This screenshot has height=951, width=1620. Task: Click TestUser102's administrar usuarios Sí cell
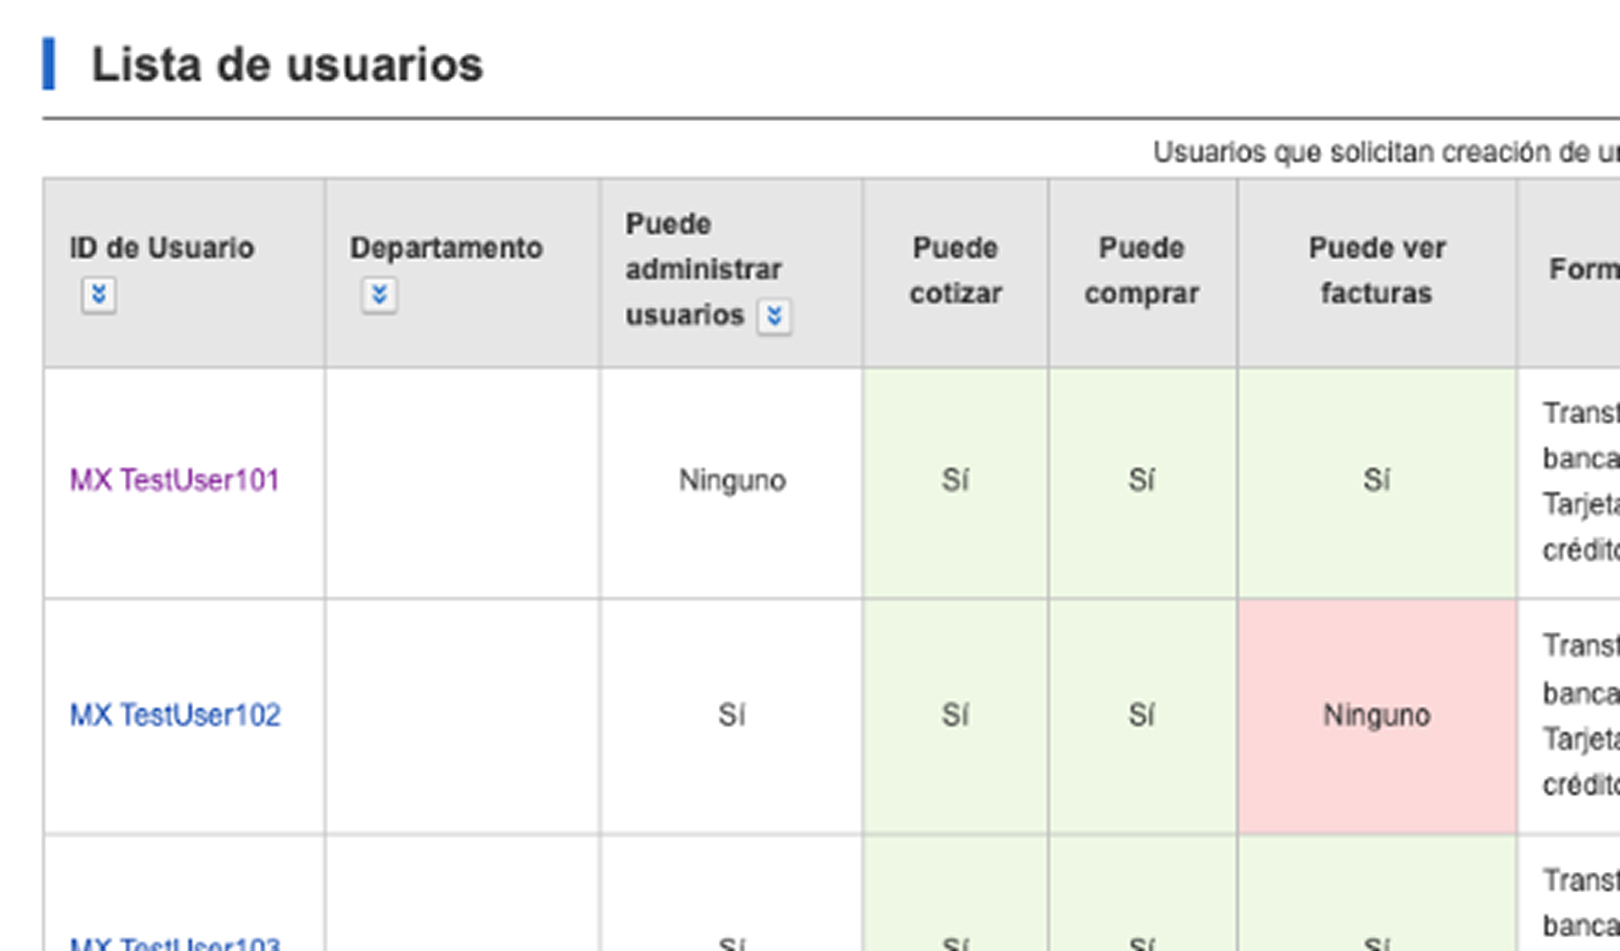coord(731,715)
